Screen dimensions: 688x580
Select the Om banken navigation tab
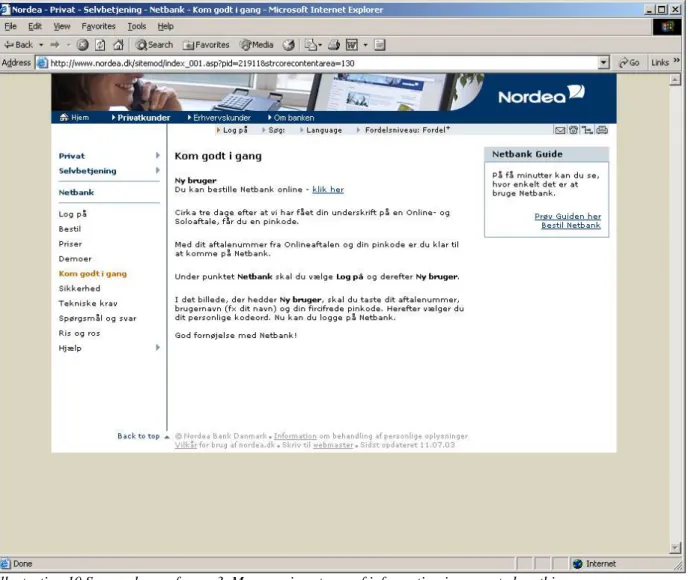tap(291, 118)
